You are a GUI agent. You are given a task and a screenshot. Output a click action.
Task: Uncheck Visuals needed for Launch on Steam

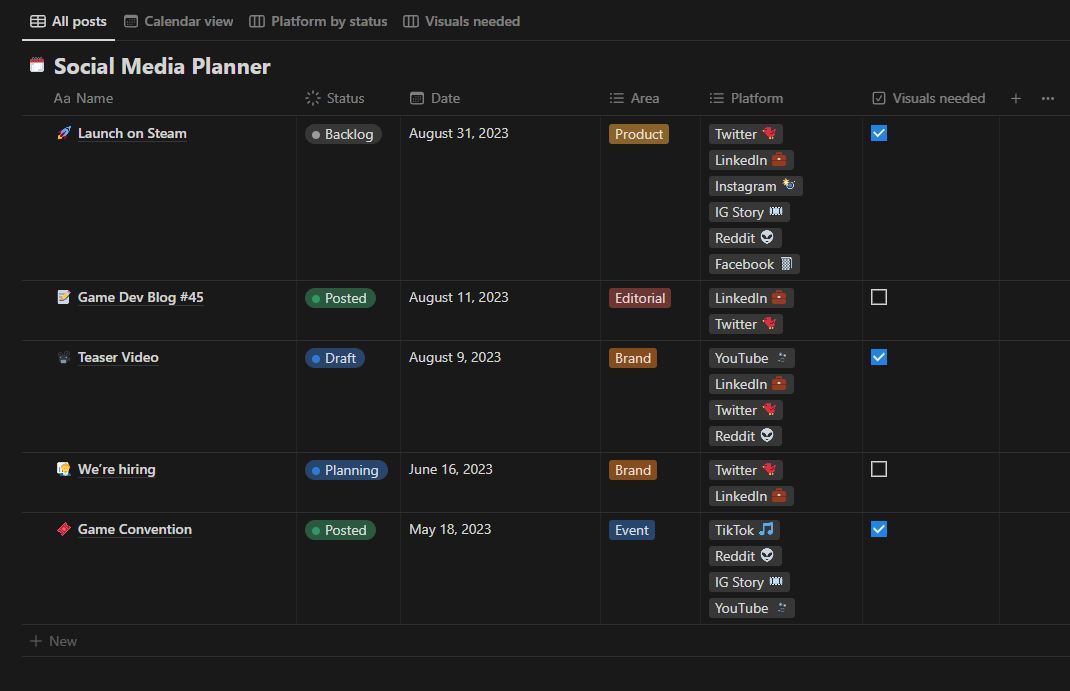click(x=878, y=132)
